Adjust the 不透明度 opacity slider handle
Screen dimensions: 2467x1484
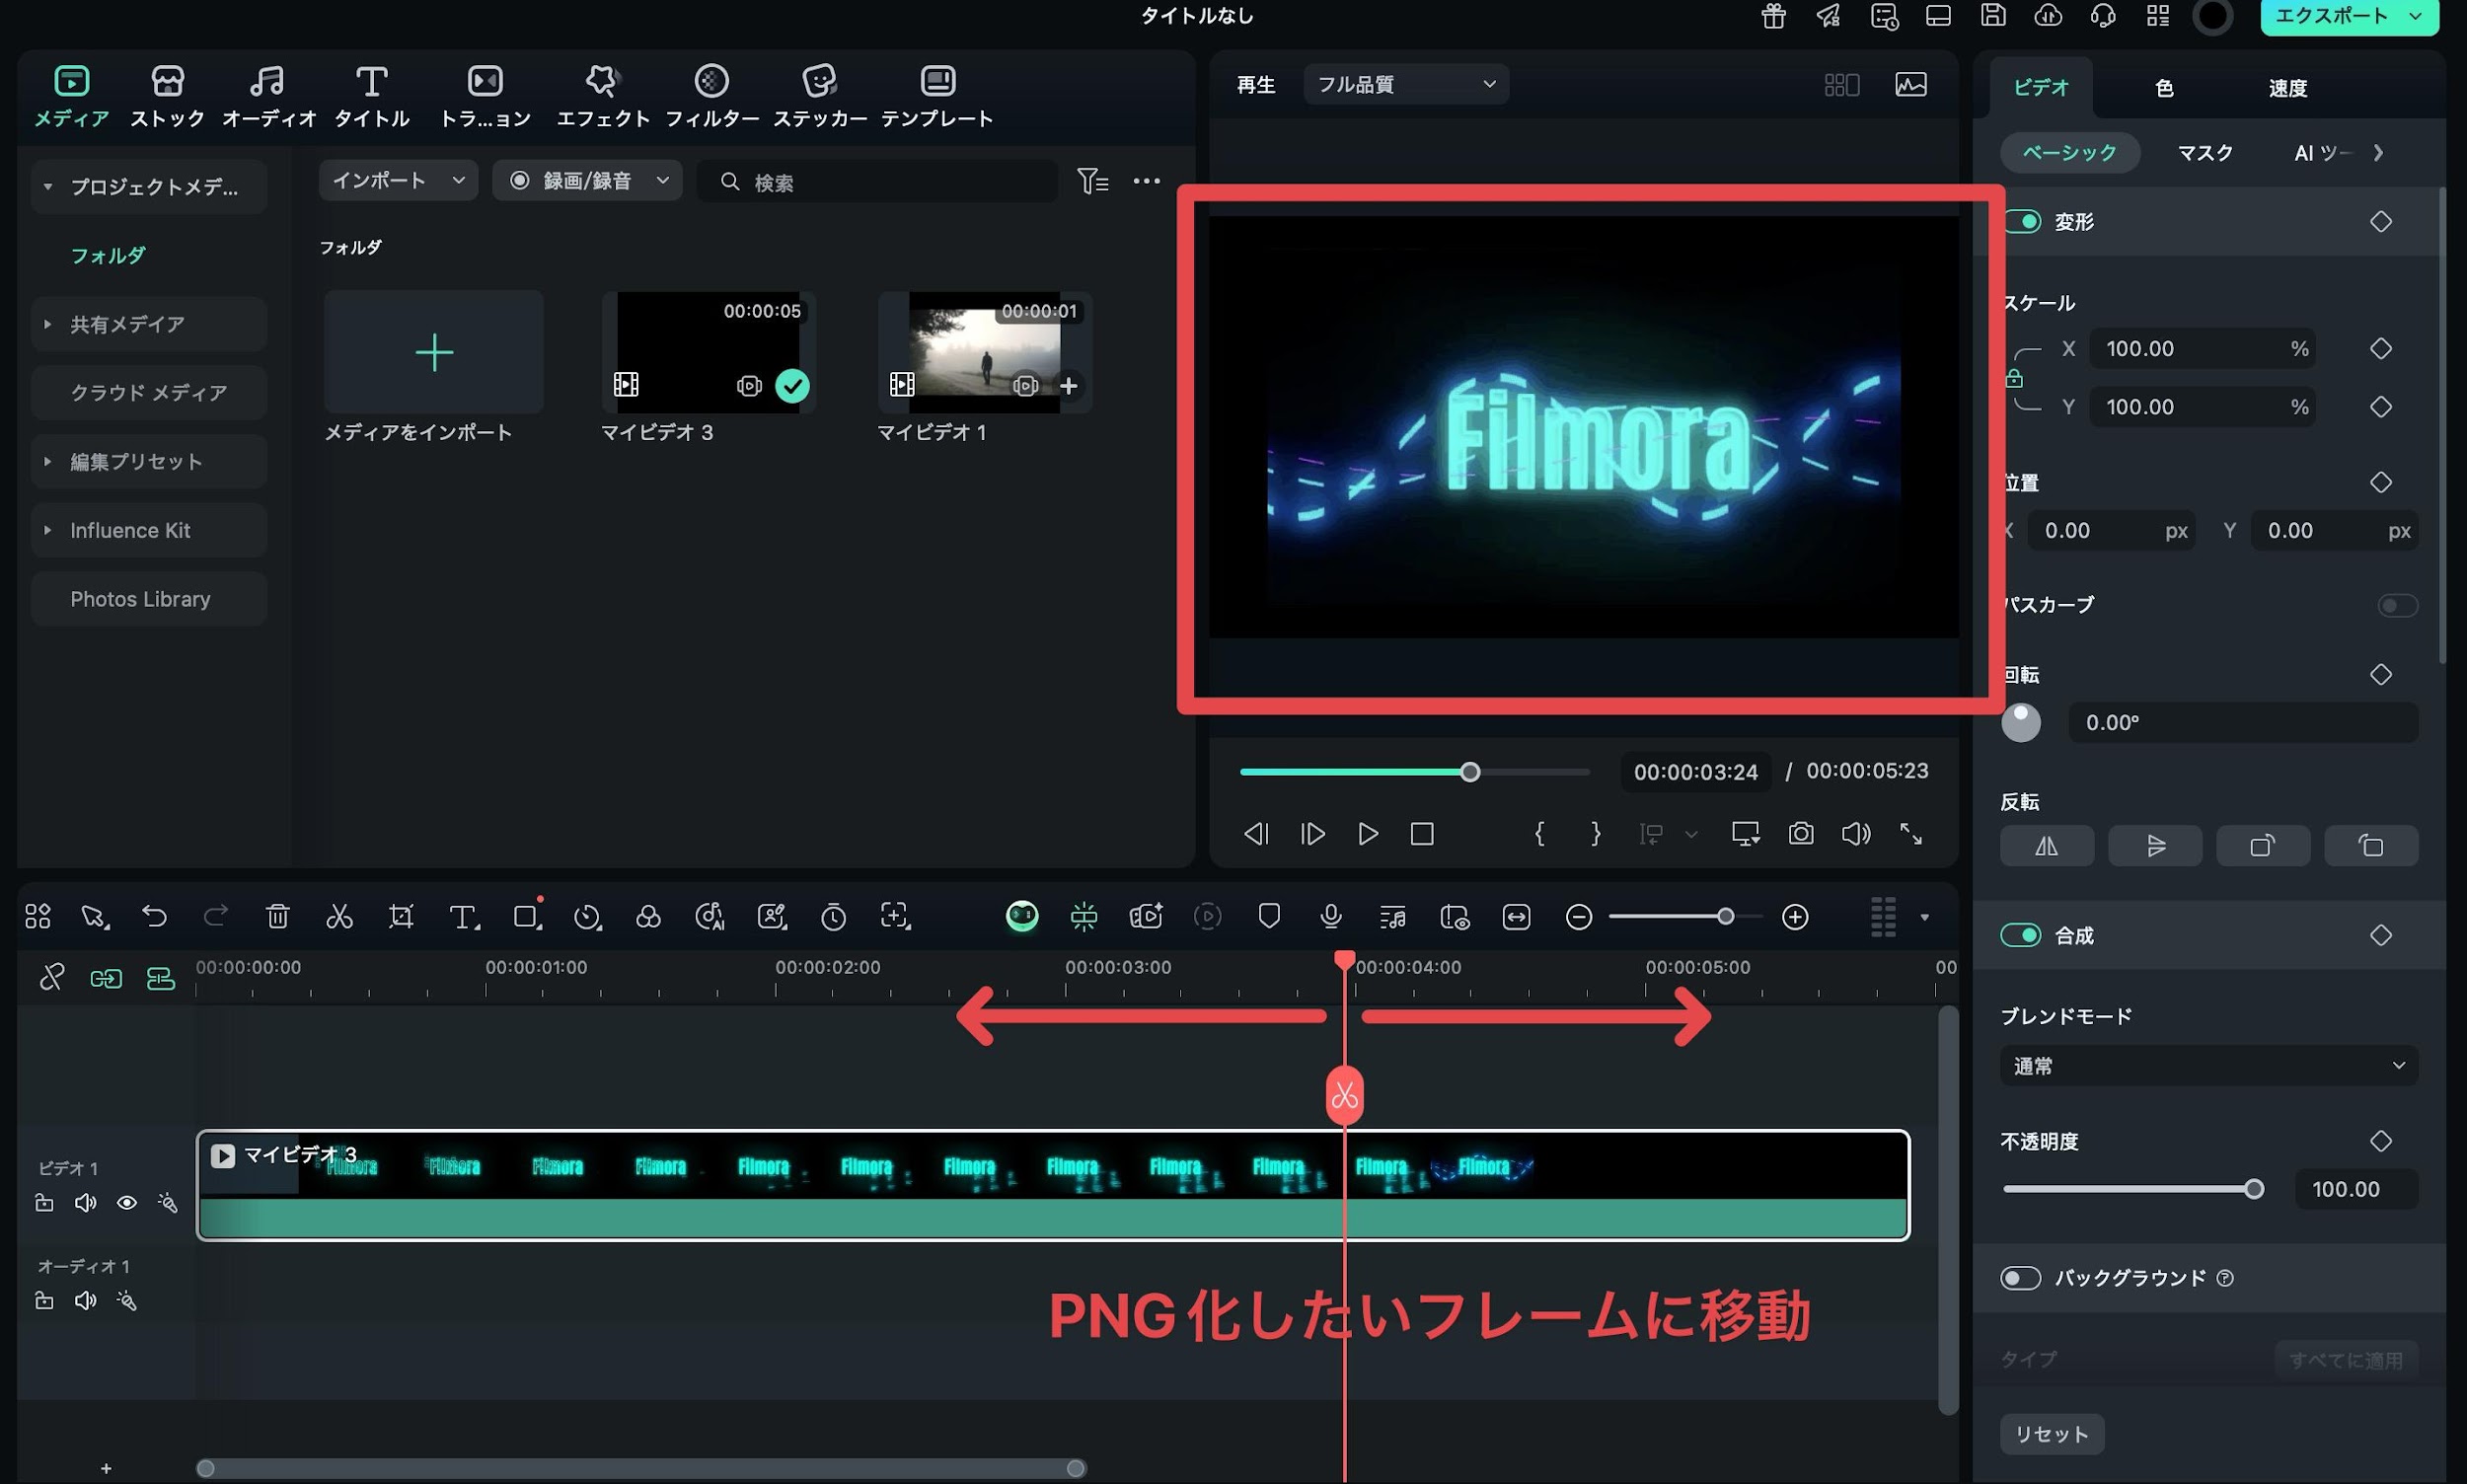[x=2254, y=1188]
